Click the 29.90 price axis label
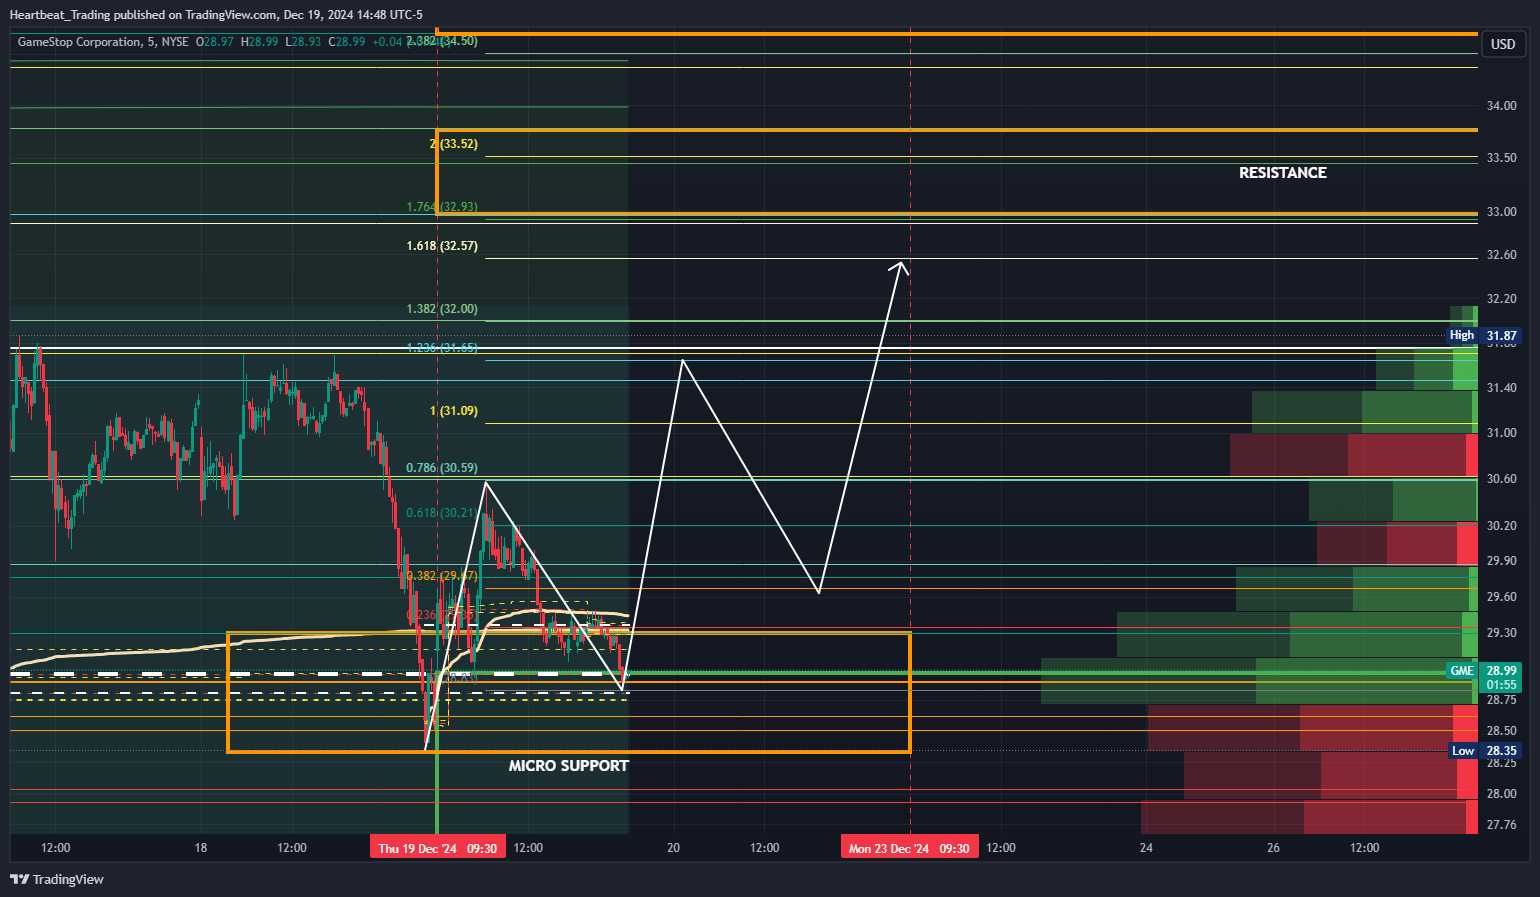 [x=1502, y=561]
